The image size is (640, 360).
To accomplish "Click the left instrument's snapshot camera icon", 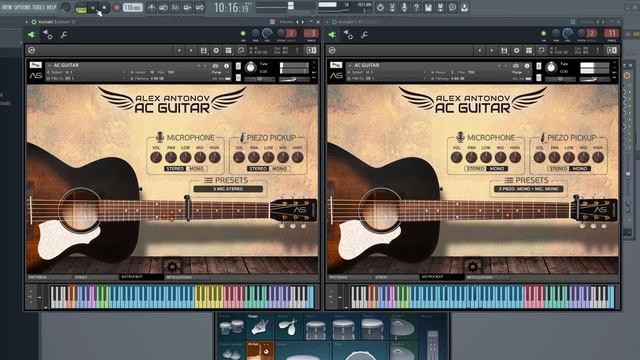I will click(216, 65).
